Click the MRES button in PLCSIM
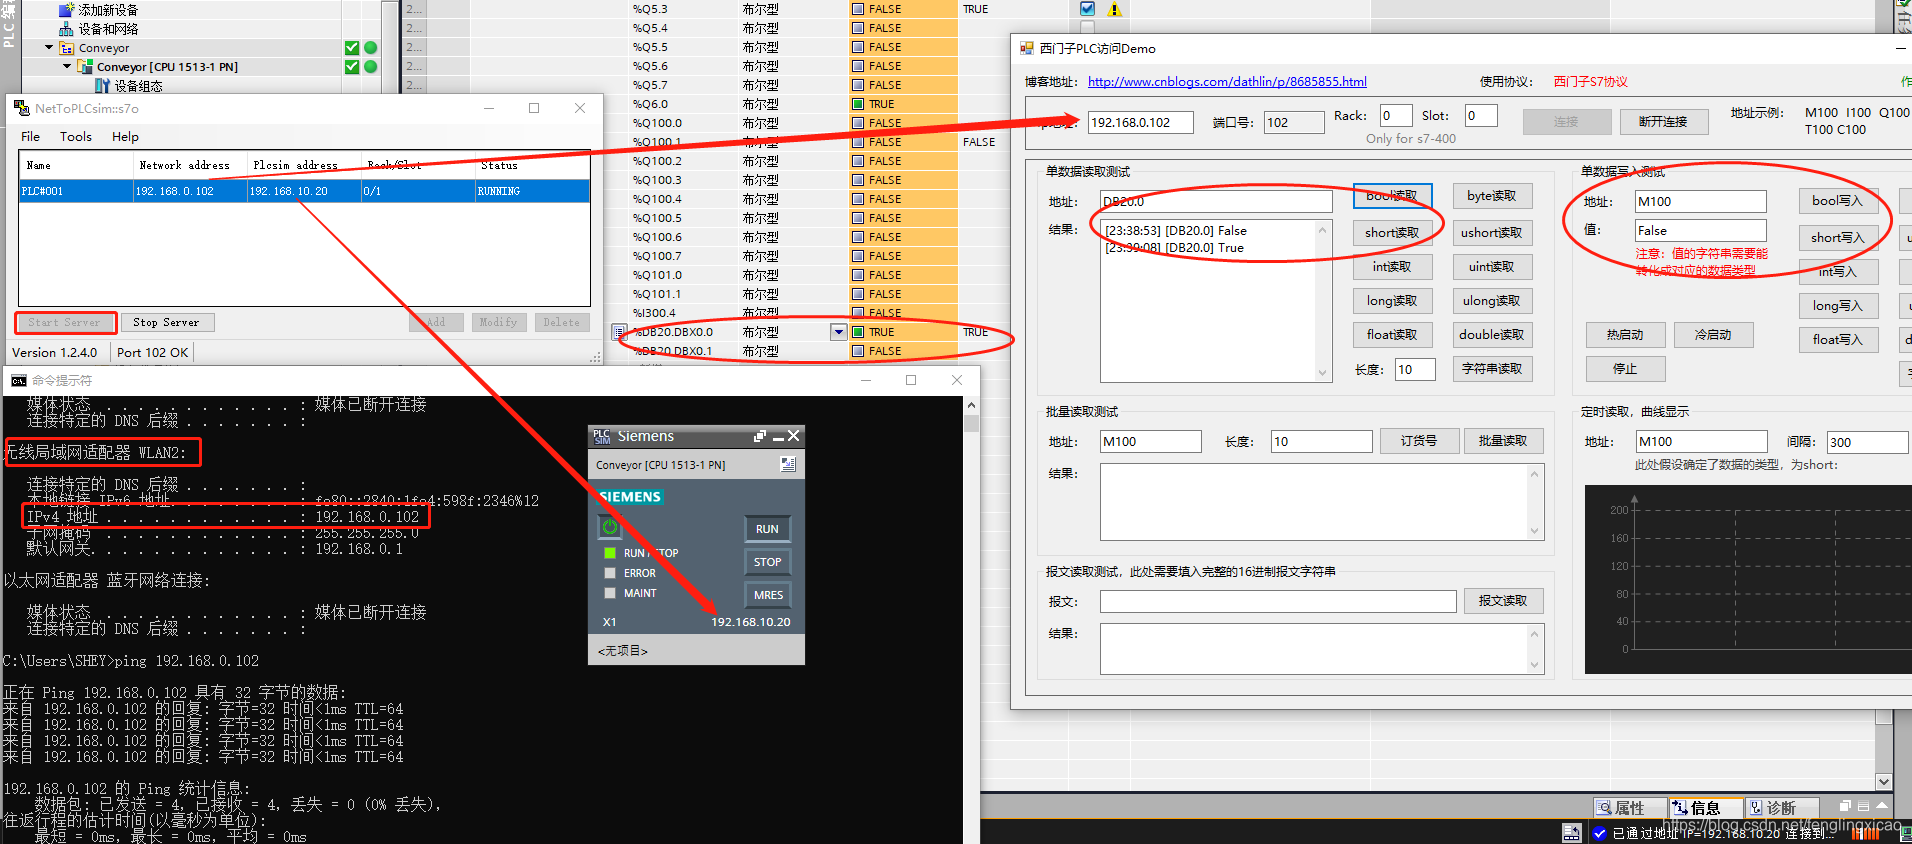This screenshot has height=844, width=1912. click(x=768, y=595)
